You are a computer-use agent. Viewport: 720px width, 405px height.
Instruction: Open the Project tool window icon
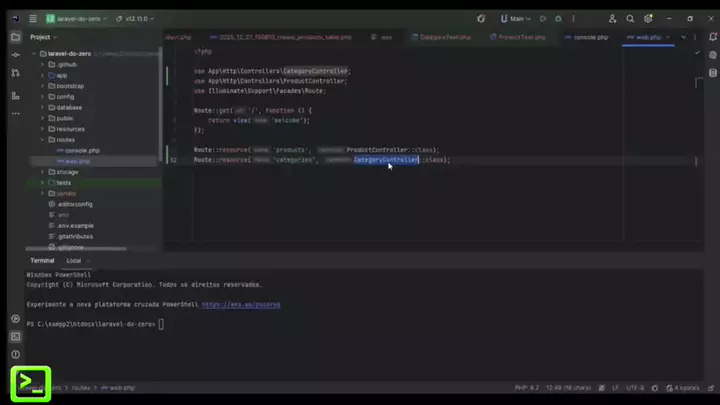click(x=15, y=37)
